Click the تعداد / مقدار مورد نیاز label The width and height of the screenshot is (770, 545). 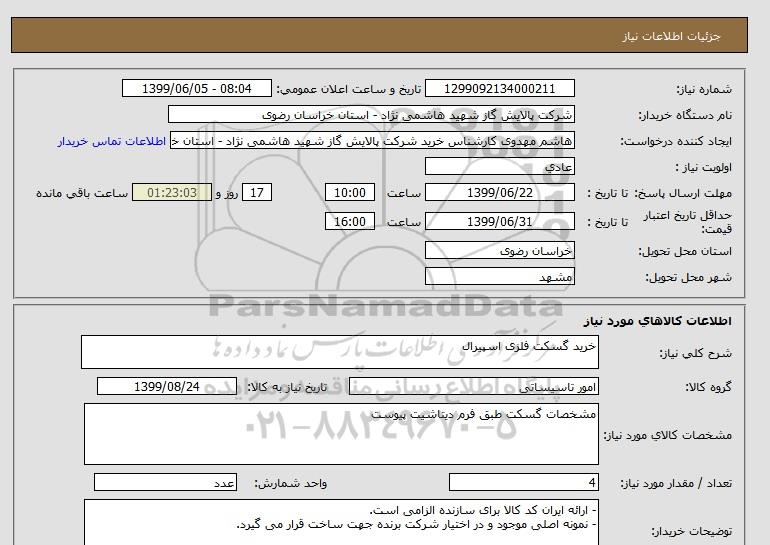[x=676, y=483]
